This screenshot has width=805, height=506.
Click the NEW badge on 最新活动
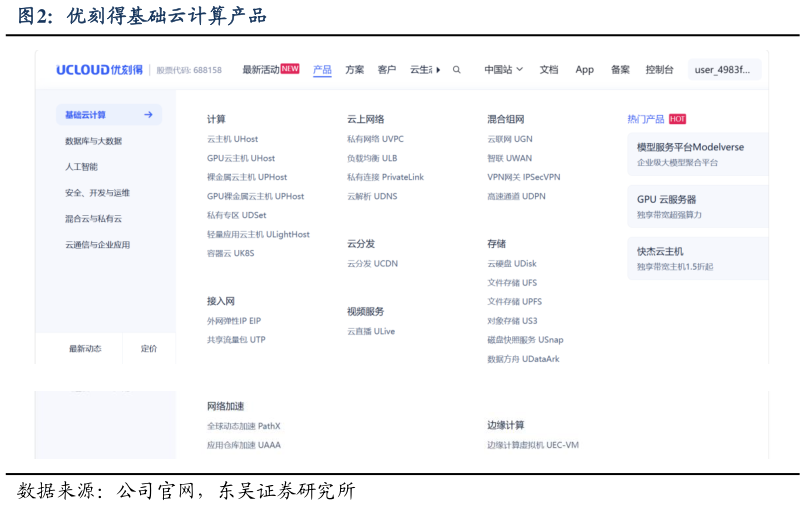290,69
